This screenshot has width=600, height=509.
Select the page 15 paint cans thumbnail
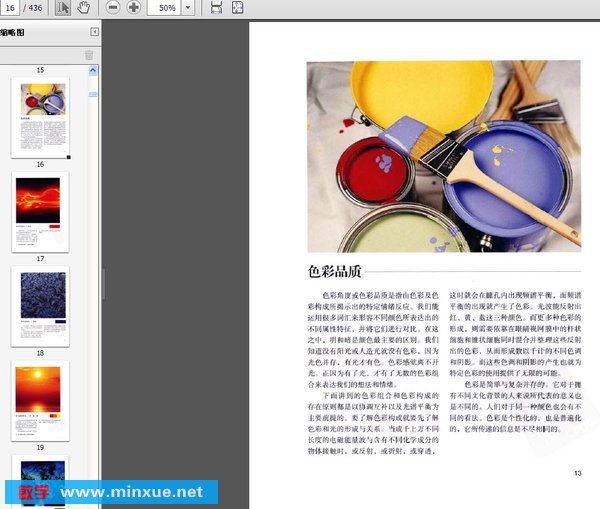coord(41,117)
